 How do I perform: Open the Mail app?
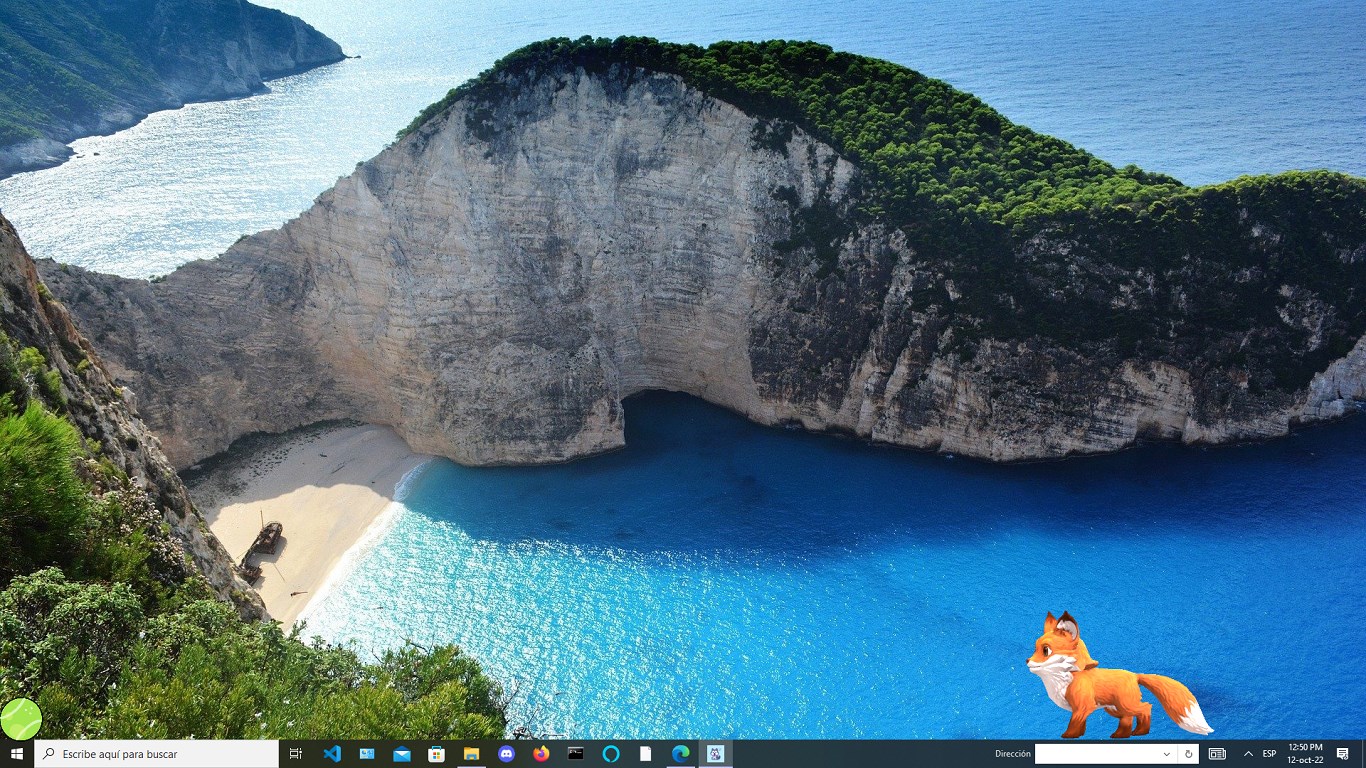(403, 754)
